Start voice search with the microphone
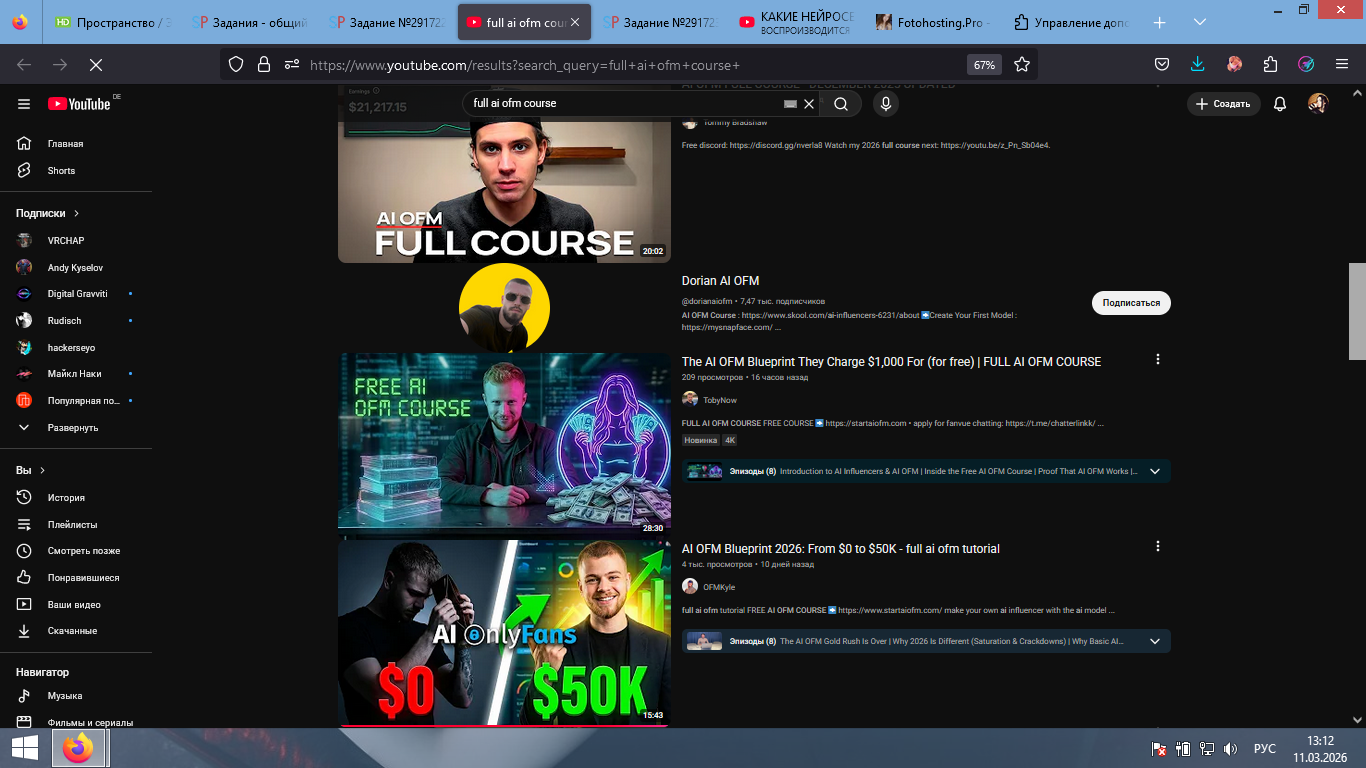Viewport: 1366px width, 768px height. [885, 104]
